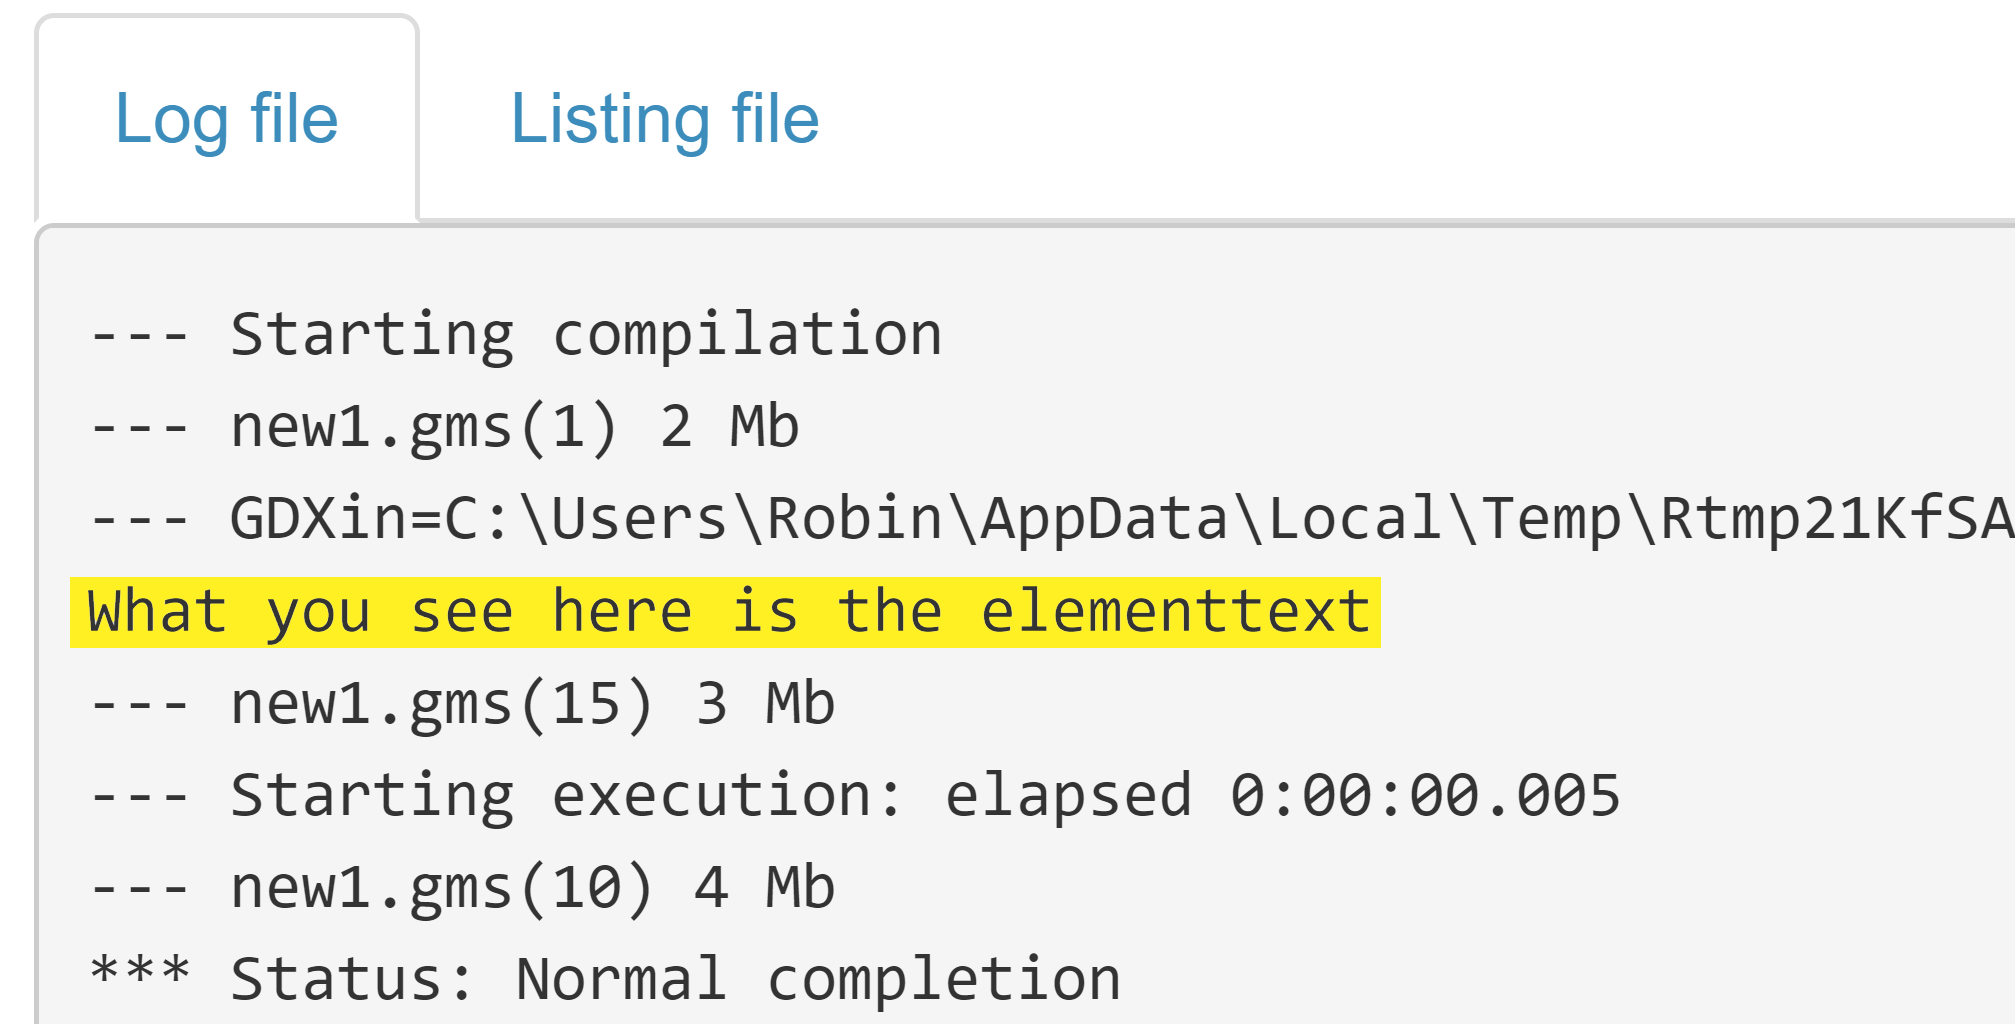The width and height of the screenshot is (2015, 1024).
Task: Click the "Starting execution:" text
Action: 566,796
